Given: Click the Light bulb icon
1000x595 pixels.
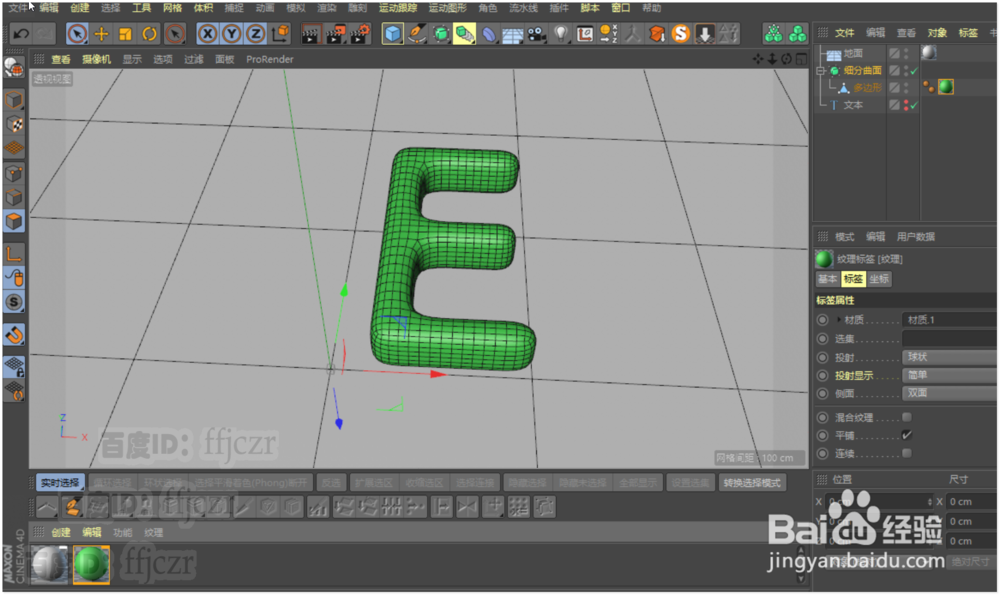Looking at the screenshot, I should (x=560, y=34).
